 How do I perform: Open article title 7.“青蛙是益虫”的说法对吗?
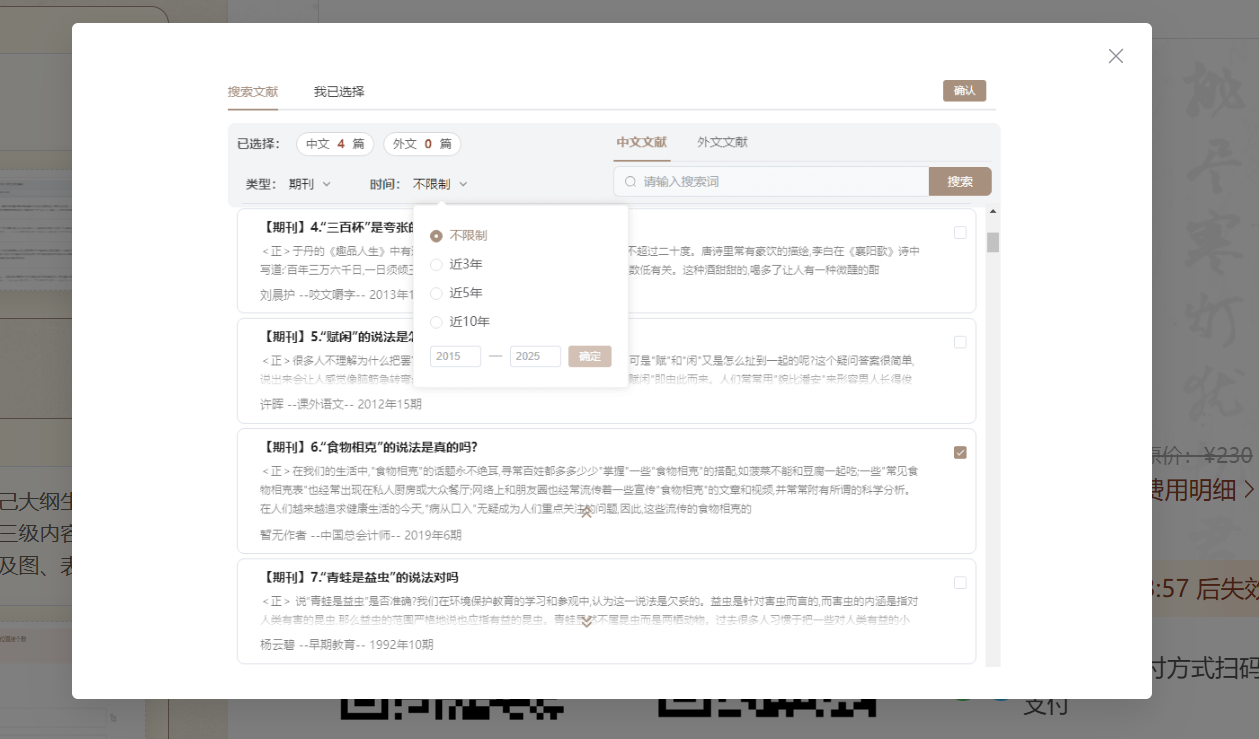(x=359, y=577)
